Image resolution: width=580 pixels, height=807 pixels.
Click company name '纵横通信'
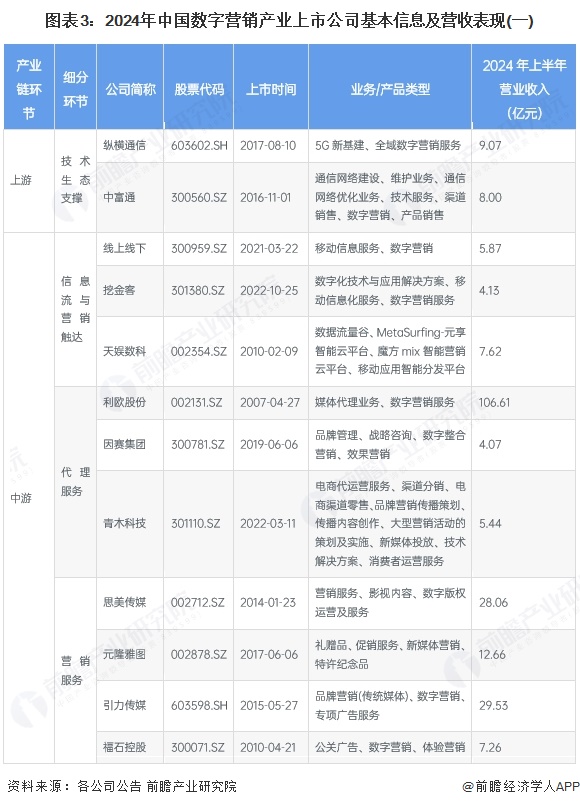point(124,146)
